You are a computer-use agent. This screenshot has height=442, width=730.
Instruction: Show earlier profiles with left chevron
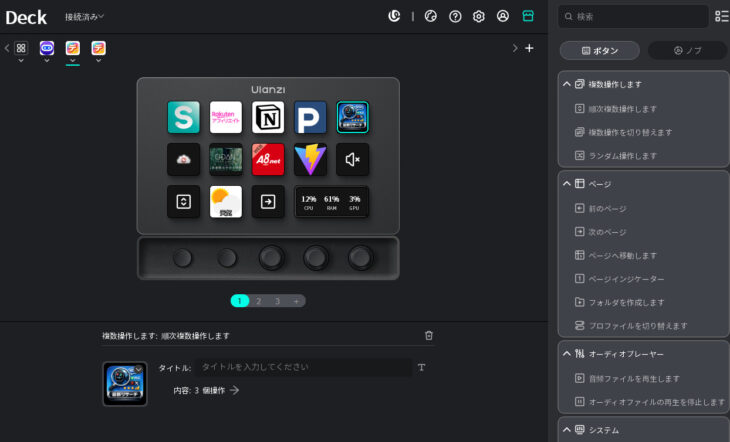coord(7,48)
